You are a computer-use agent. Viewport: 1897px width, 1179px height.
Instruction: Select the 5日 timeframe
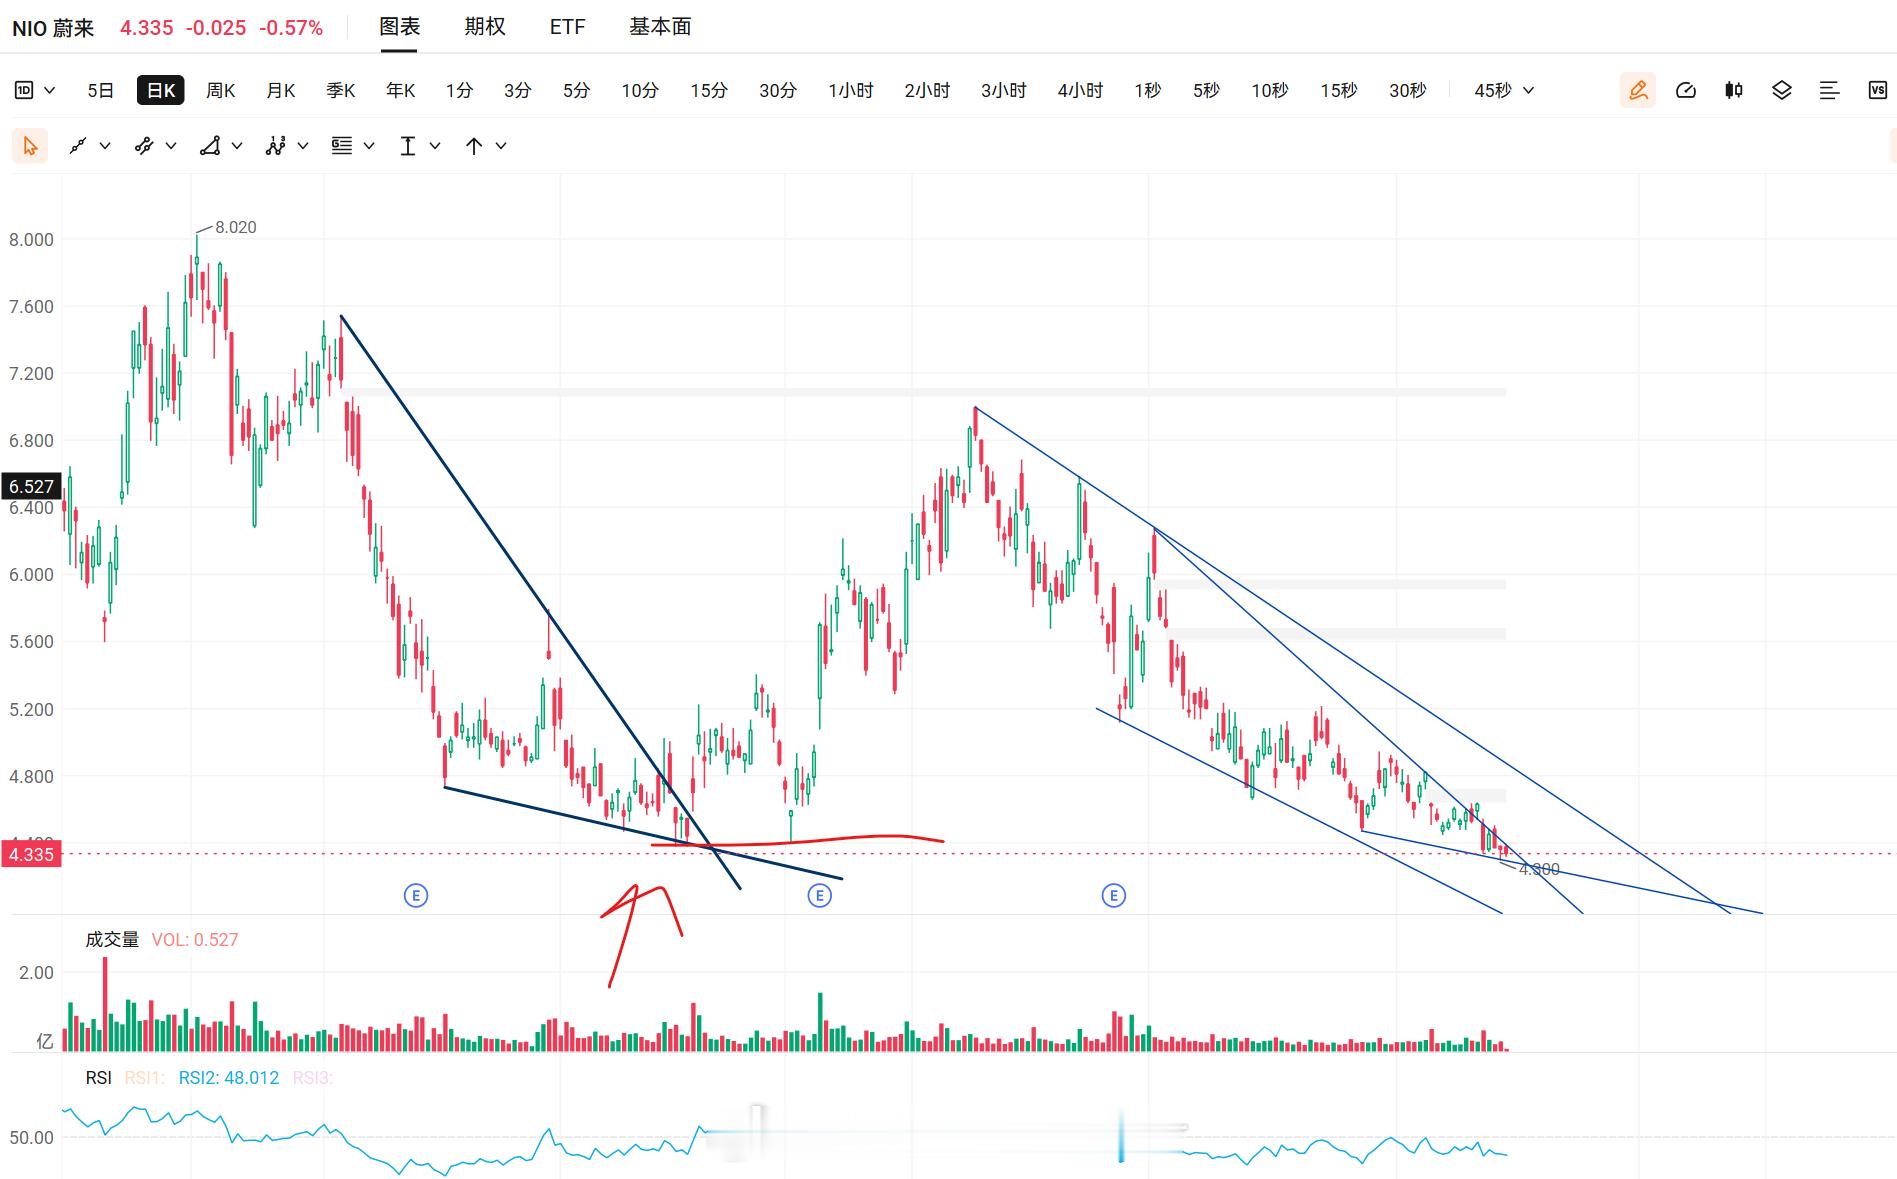coord(100,90)
